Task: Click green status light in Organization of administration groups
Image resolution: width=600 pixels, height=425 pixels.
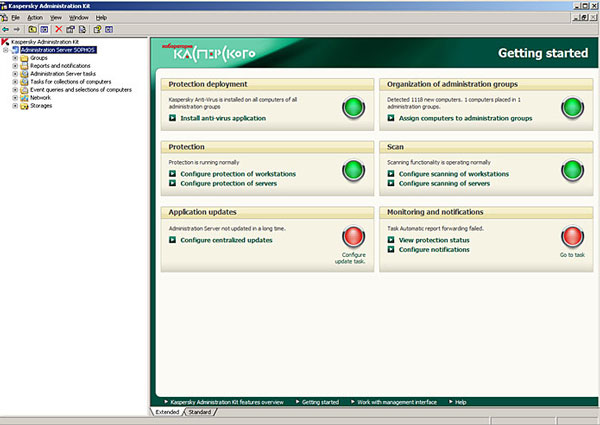Action: tap(572, 107)
